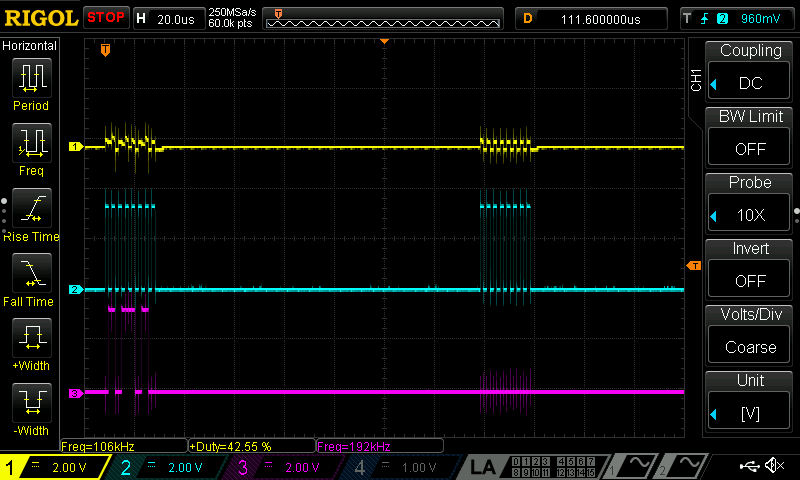Click the channel 2 cyan ground marker
This screenshot has width=800, height=480.
(76, 290)
